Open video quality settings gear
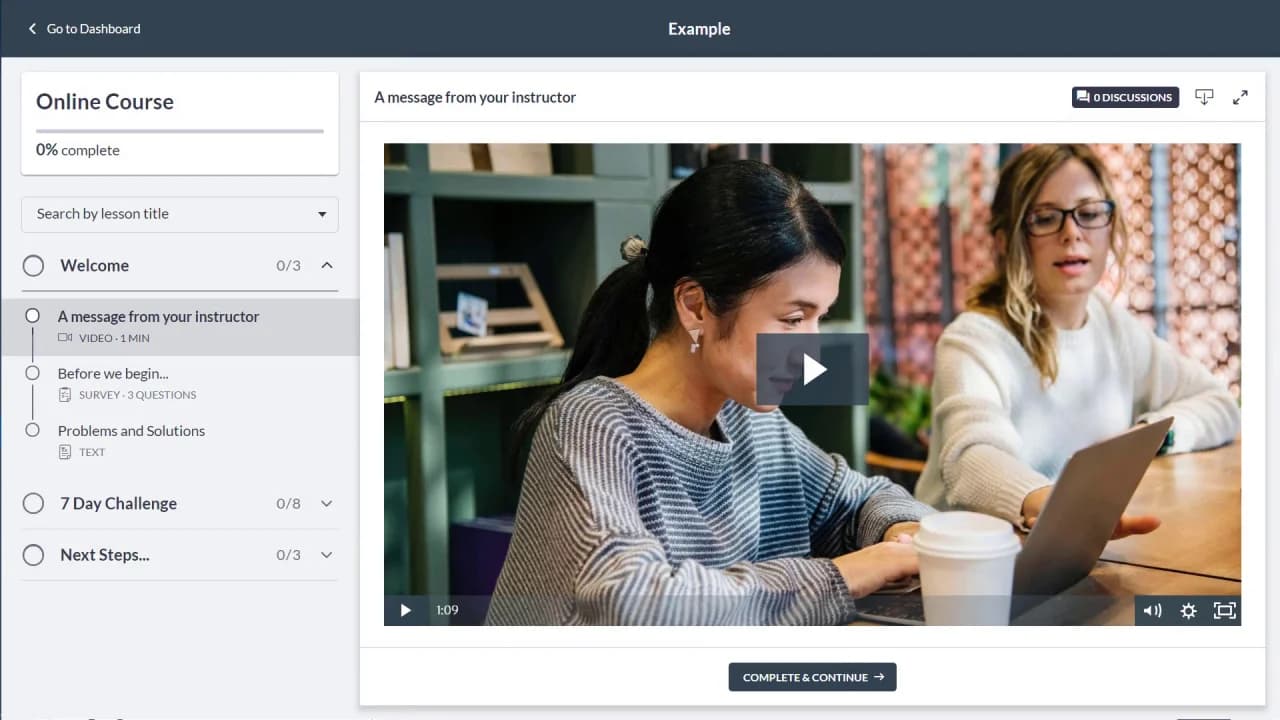1280x720 pixels. (x=1188, y=610)
